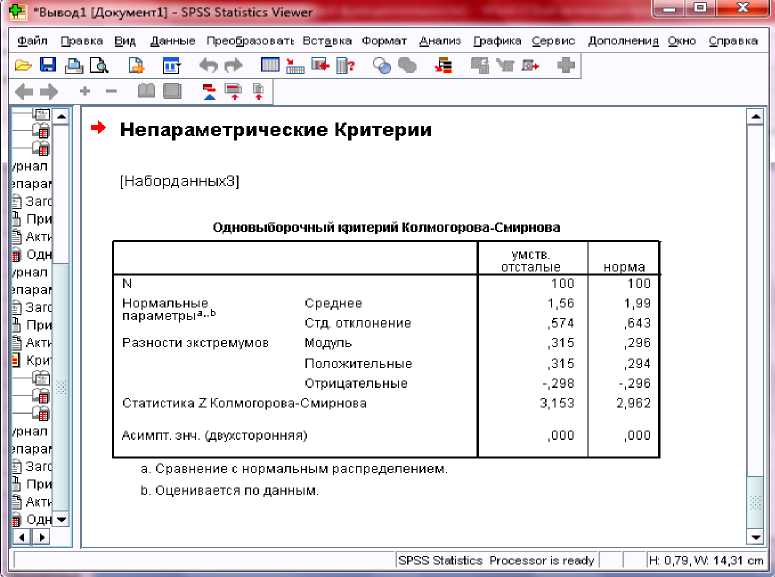Screen dimensions: 775x577
Task: Save the output with floppy disk icon
Action: coord(48,65)
